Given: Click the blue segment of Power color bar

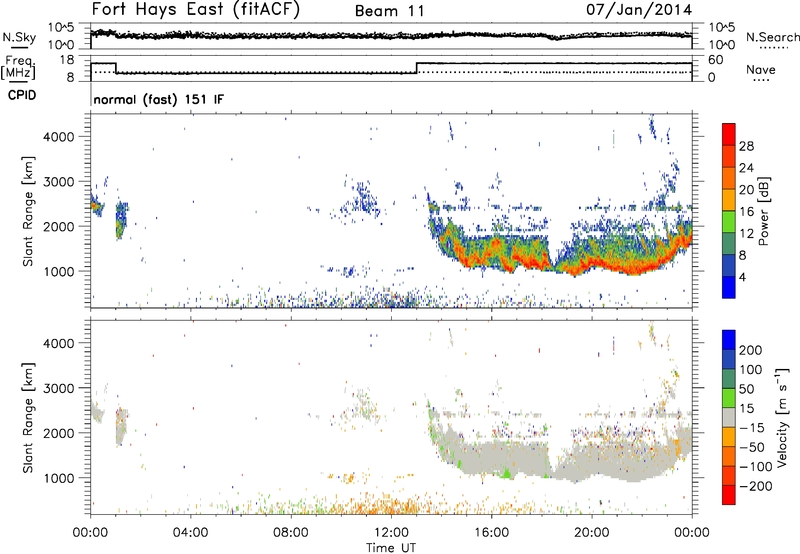Looking at the screenshot, I should click(x=729, y=287).
